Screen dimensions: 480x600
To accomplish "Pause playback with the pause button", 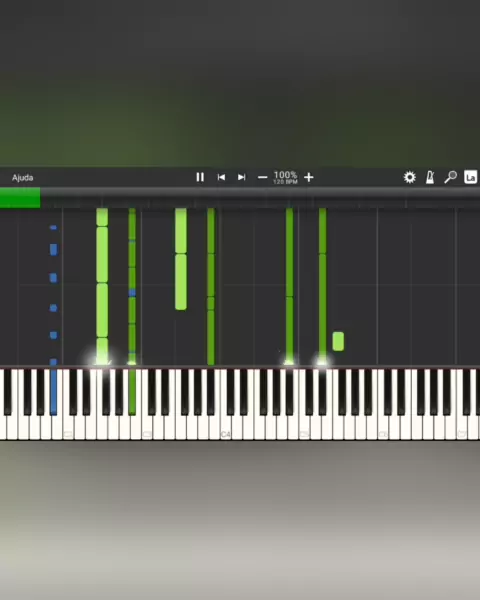I will (200, 177).
